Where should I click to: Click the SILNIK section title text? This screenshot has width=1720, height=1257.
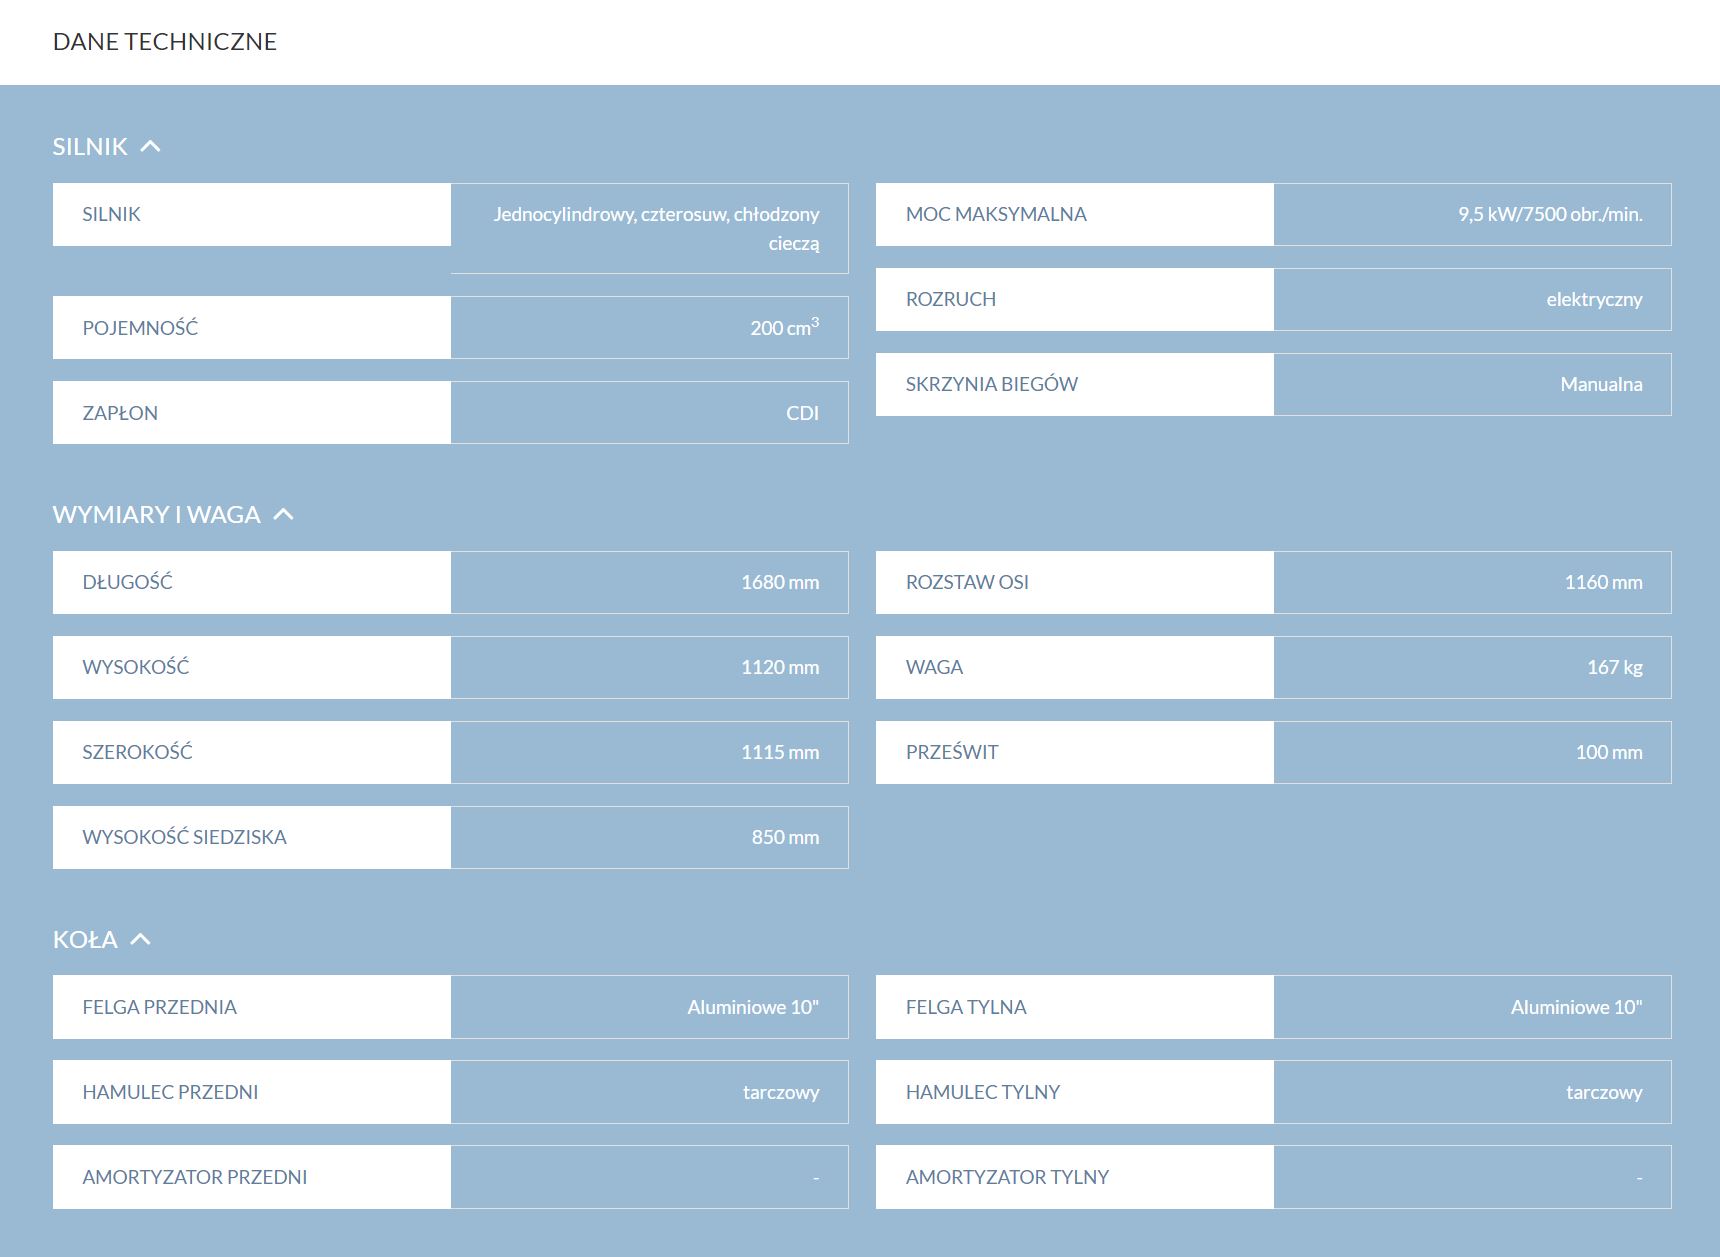click(x=90, y=147)
